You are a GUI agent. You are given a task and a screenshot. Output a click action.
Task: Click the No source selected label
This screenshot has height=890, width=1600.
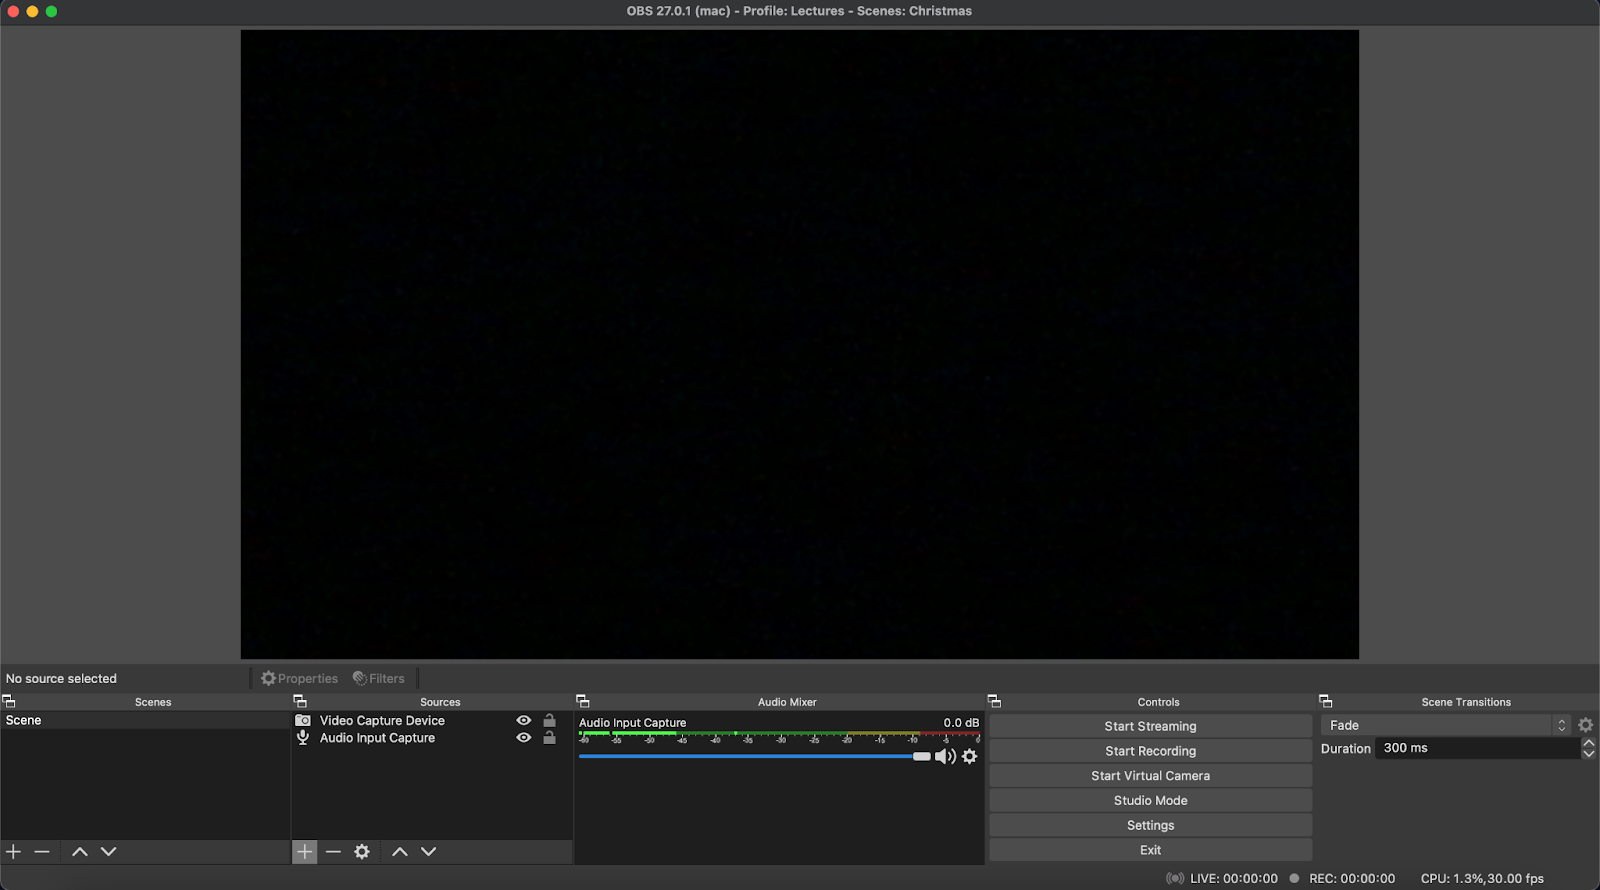[x=61, y=678]
